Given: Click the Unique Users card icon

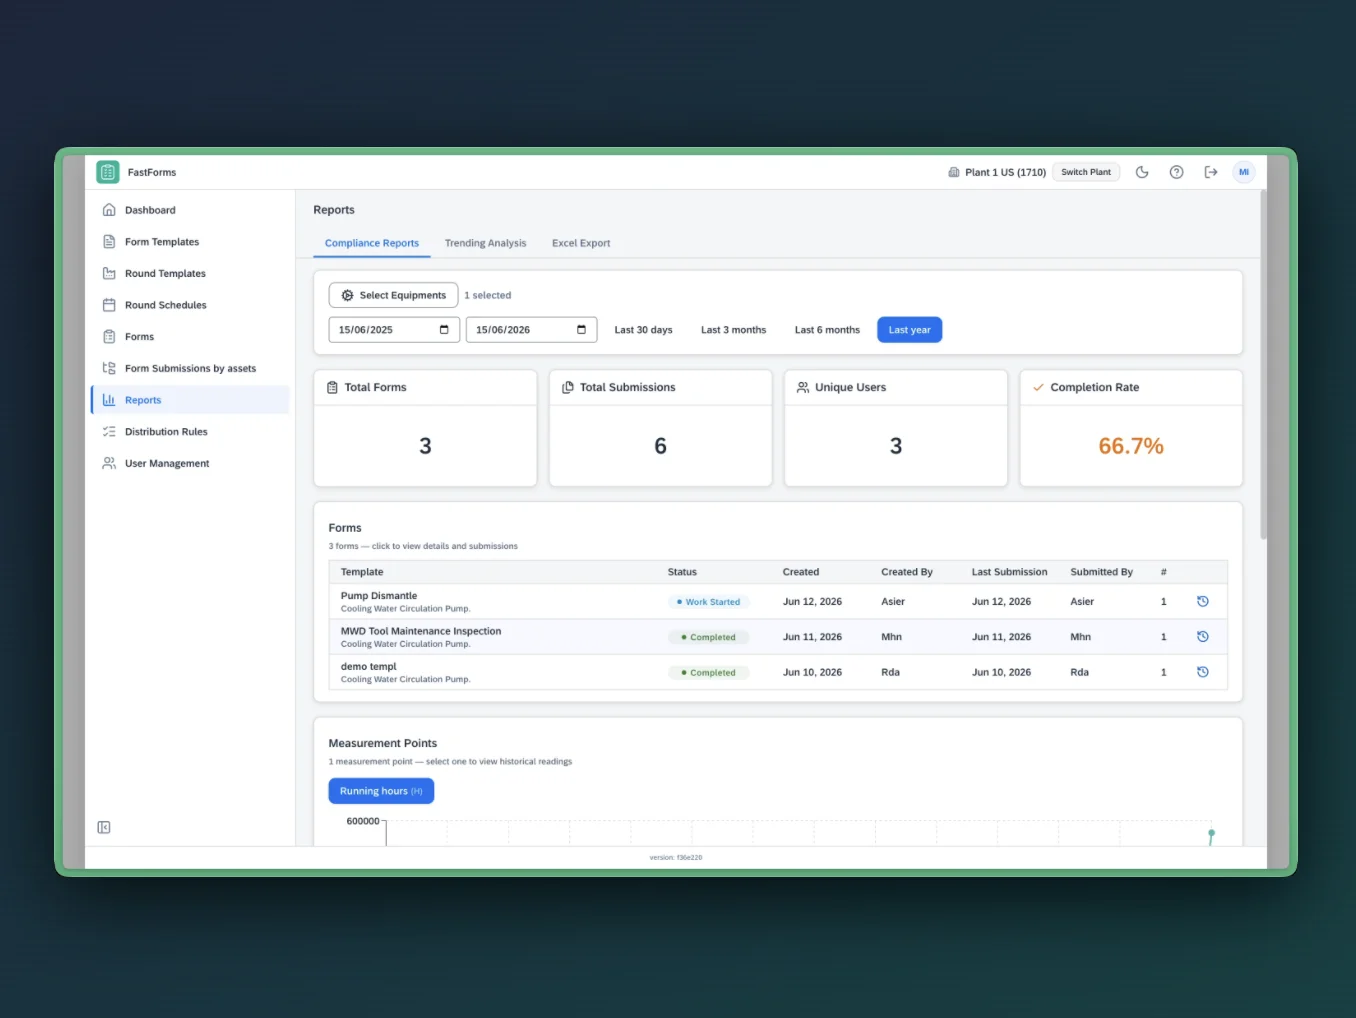Looking at the screenshot, I should point(802,387).
